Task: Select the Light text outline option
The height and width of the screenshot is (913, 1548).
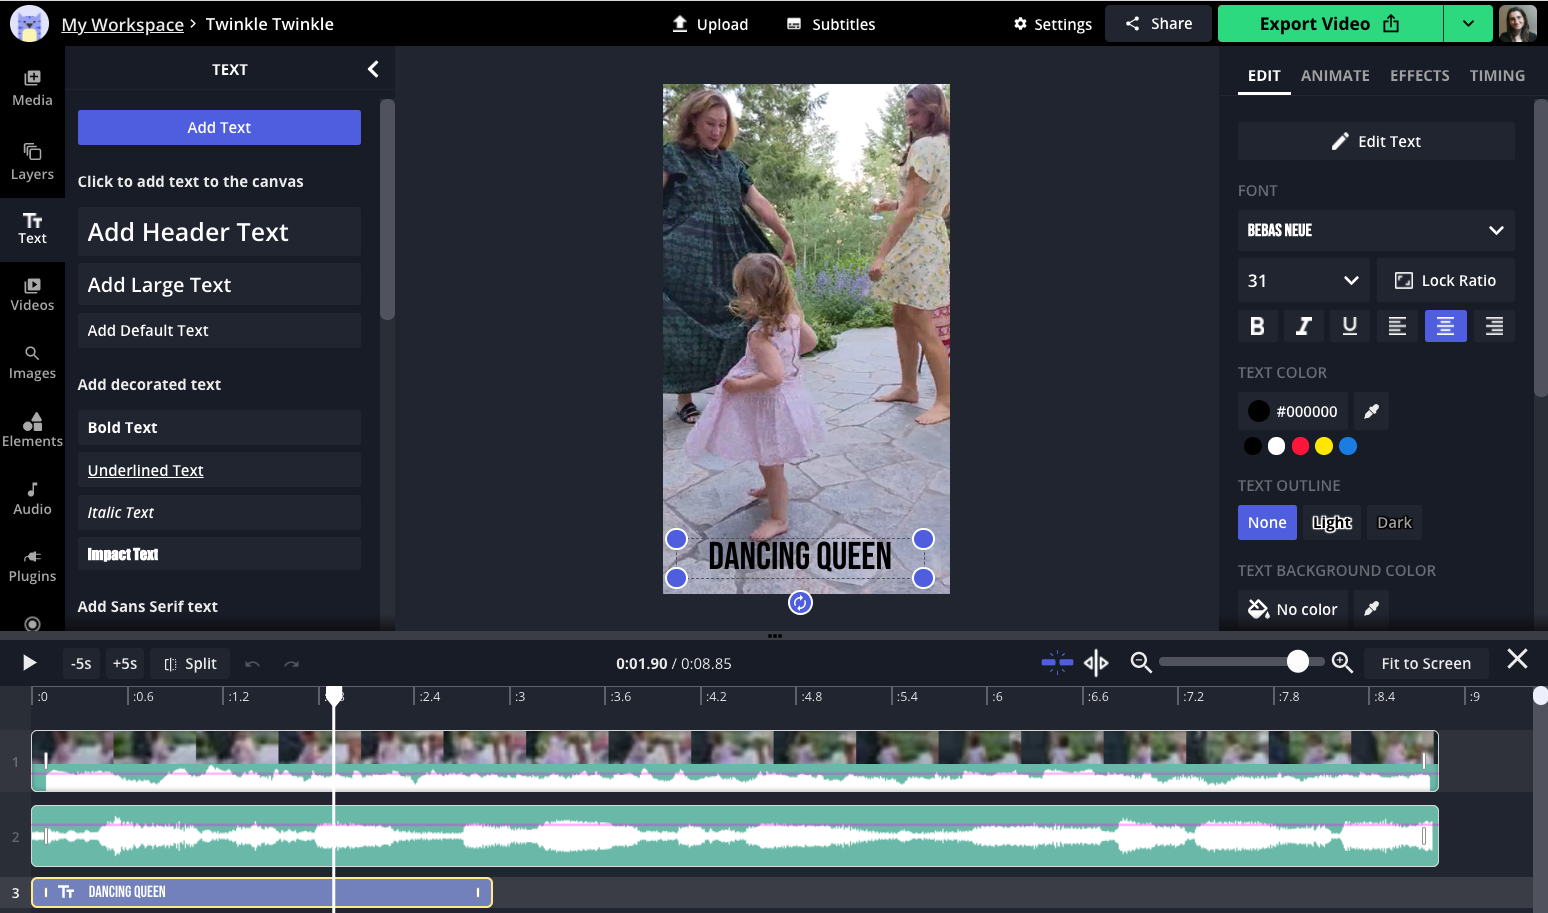Action: (x=1331, y=523)
